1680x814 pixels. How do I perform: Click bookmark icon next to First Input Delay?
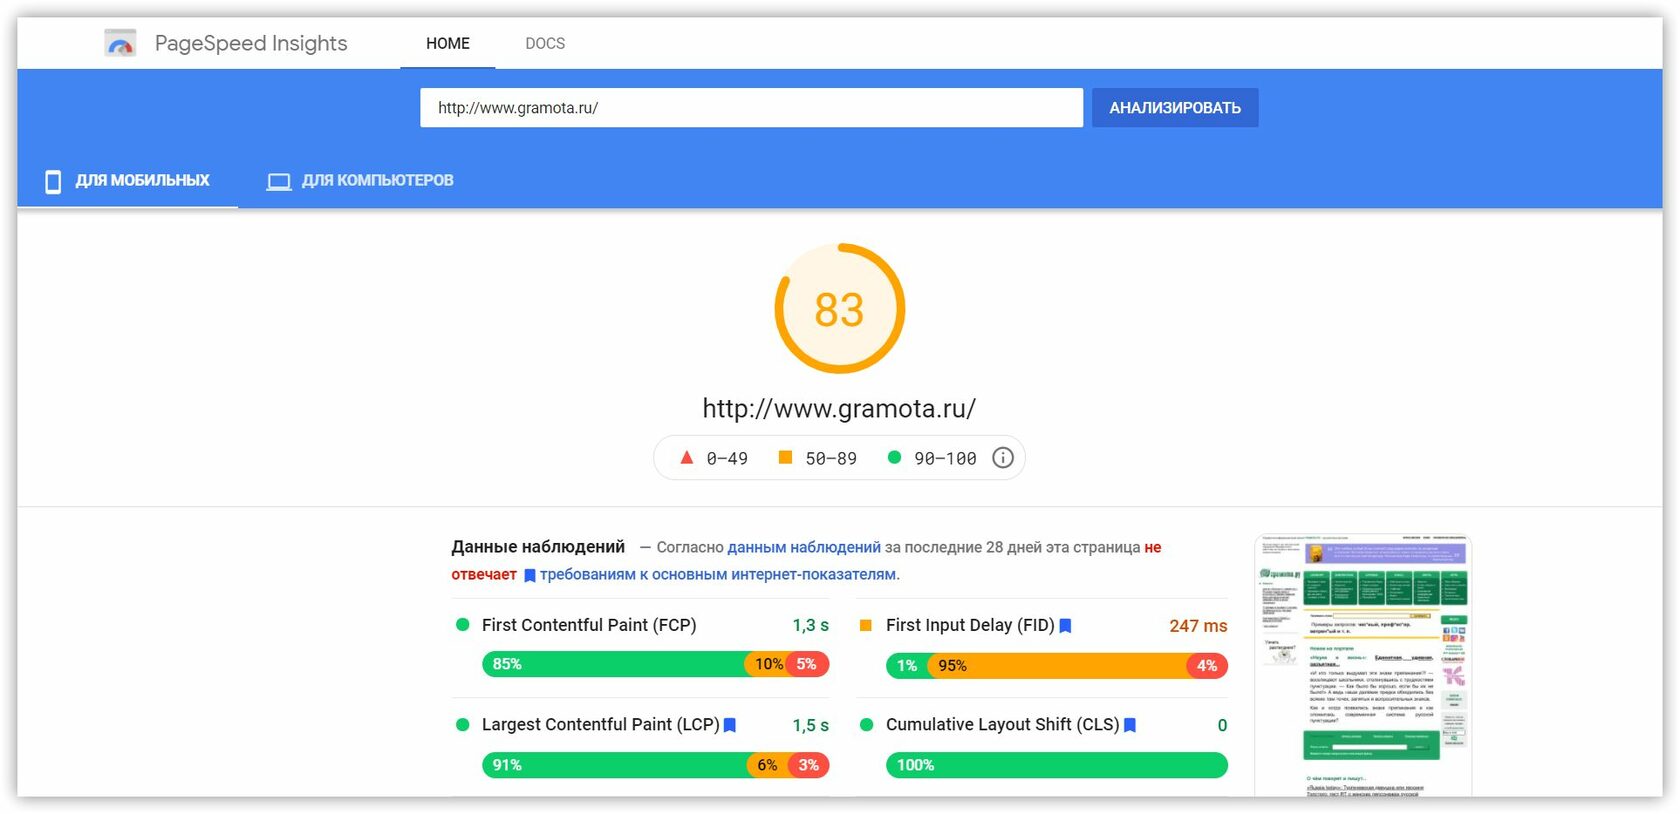click(x=1066, y=626)
